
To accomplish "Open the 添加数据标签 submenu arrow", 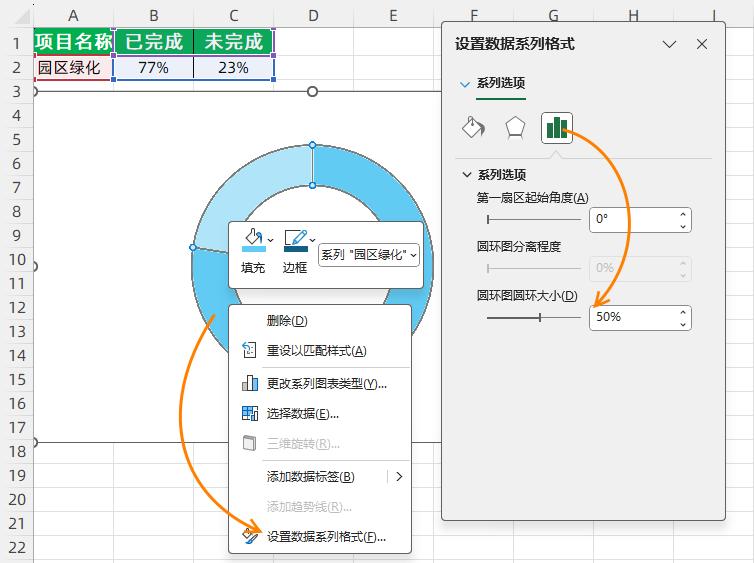I will click(399, 477).
